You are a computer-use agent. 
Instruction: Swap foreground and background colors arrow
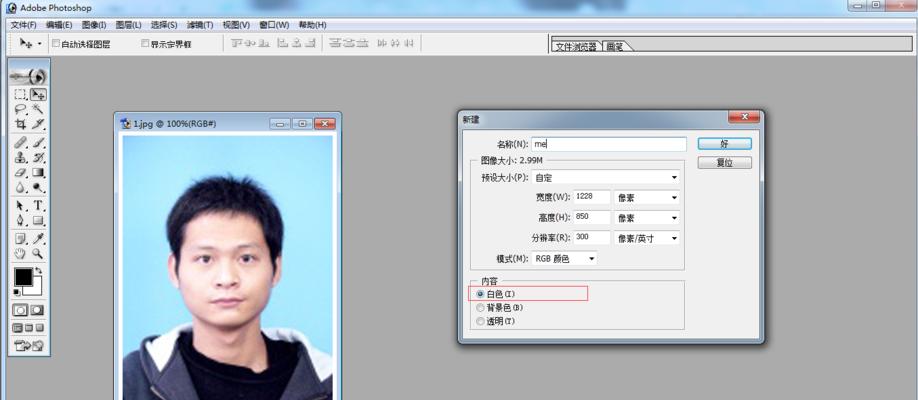pos(39,271)
